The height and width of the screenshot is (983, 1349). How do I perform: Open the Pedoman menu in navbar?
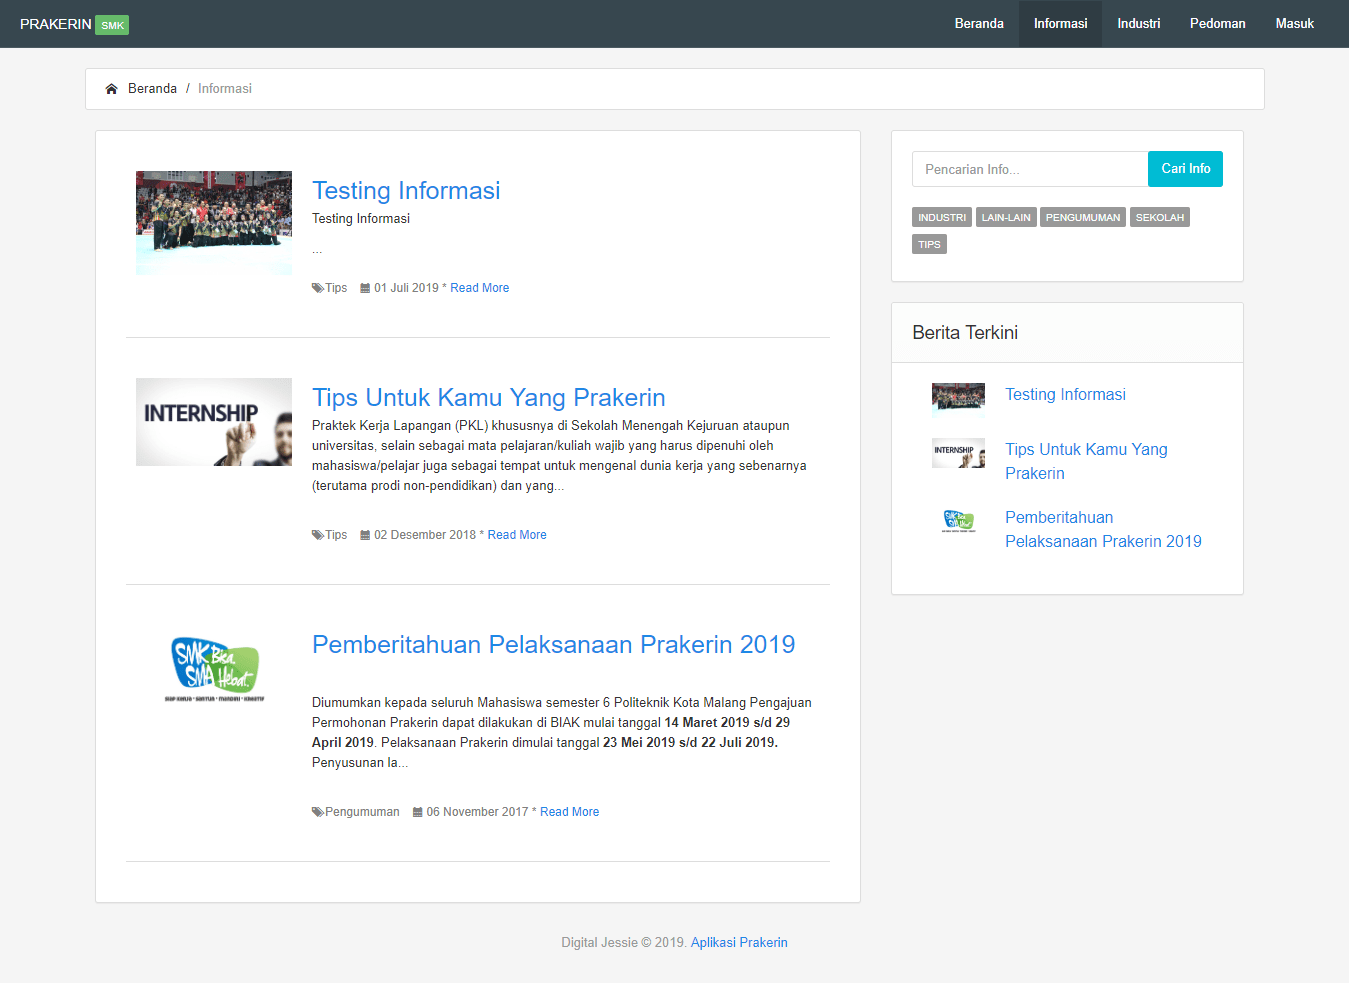click(x=1217, y=24)
